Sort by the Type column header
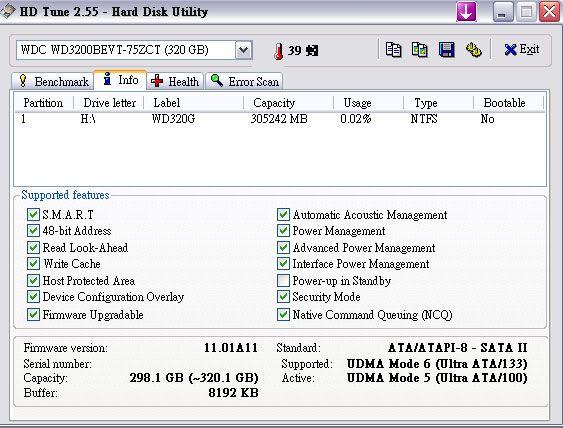Viewport: 563px width, 428px height. 438,103
